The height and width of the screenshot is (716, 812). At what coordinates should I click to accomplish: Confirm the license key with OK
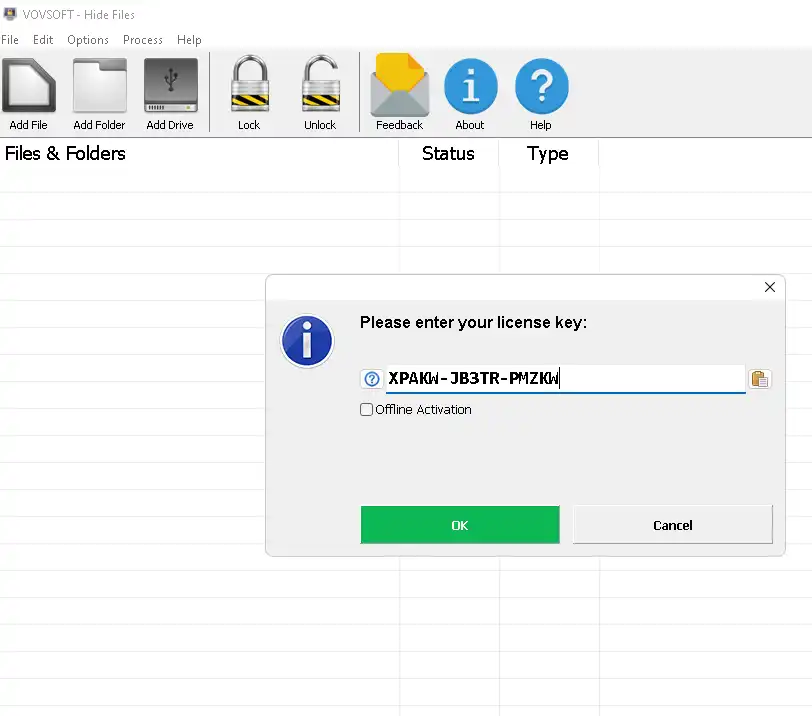[460, 525]
